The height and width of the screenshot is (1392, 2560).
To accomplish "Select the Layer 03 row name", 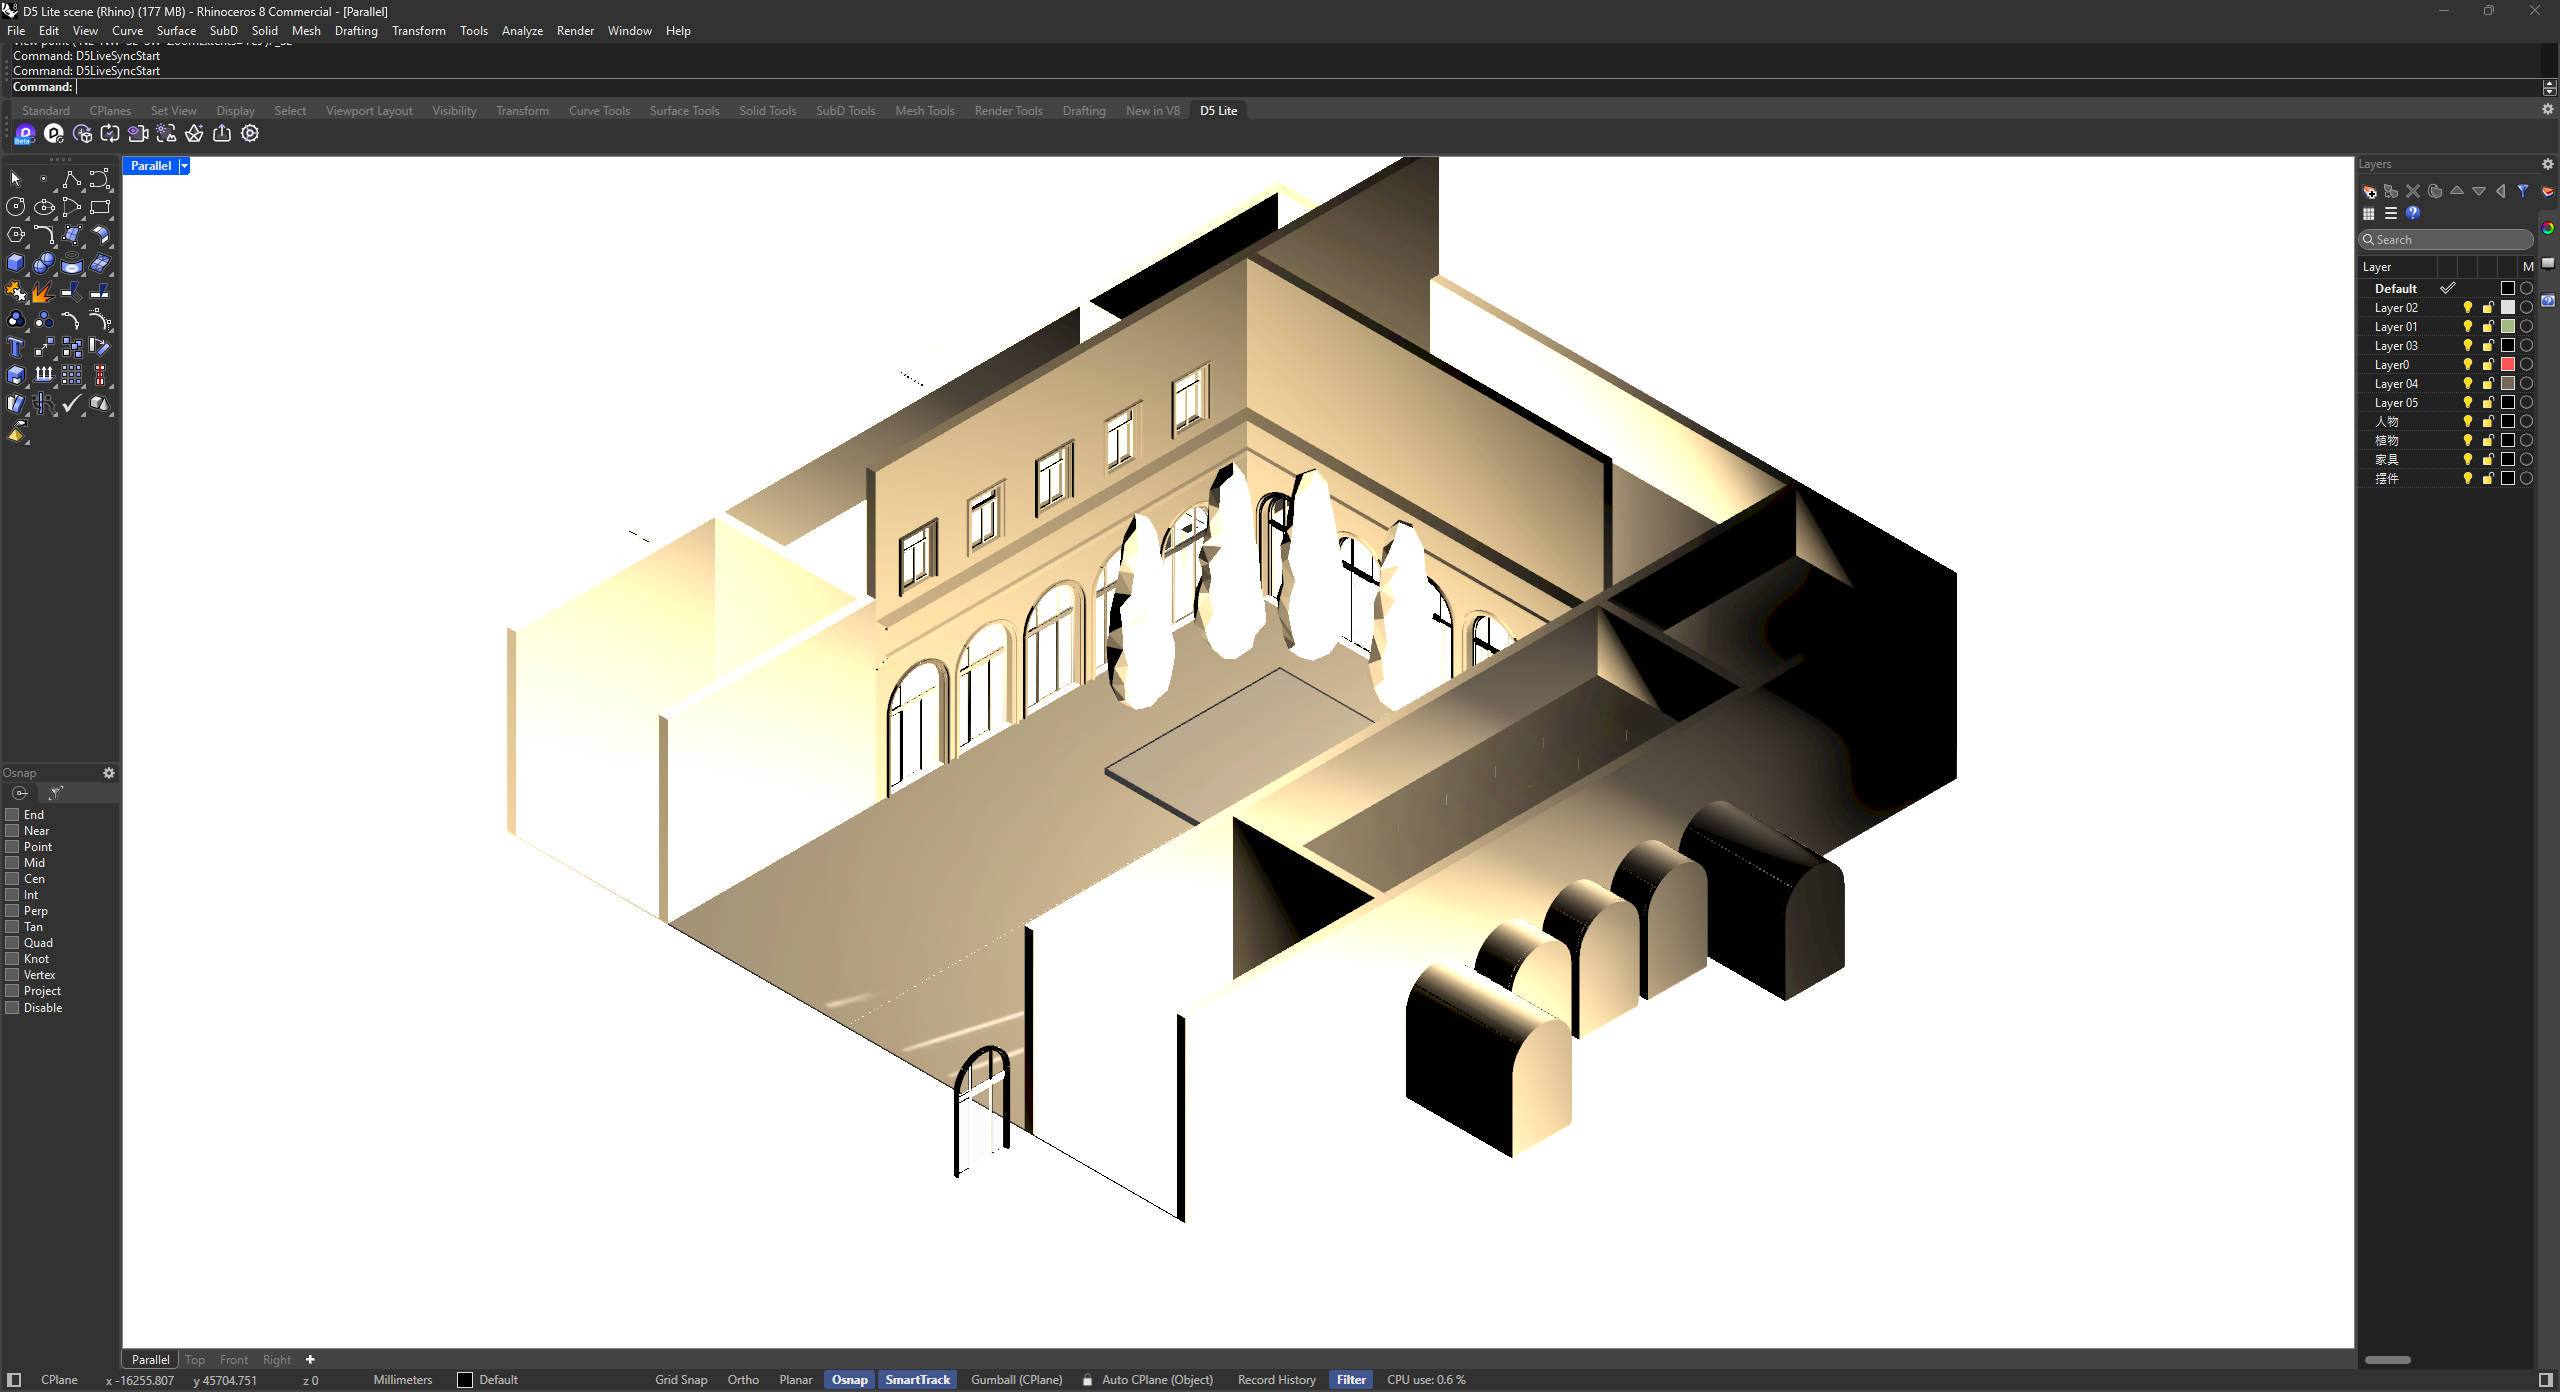I will pos(2396,346).
